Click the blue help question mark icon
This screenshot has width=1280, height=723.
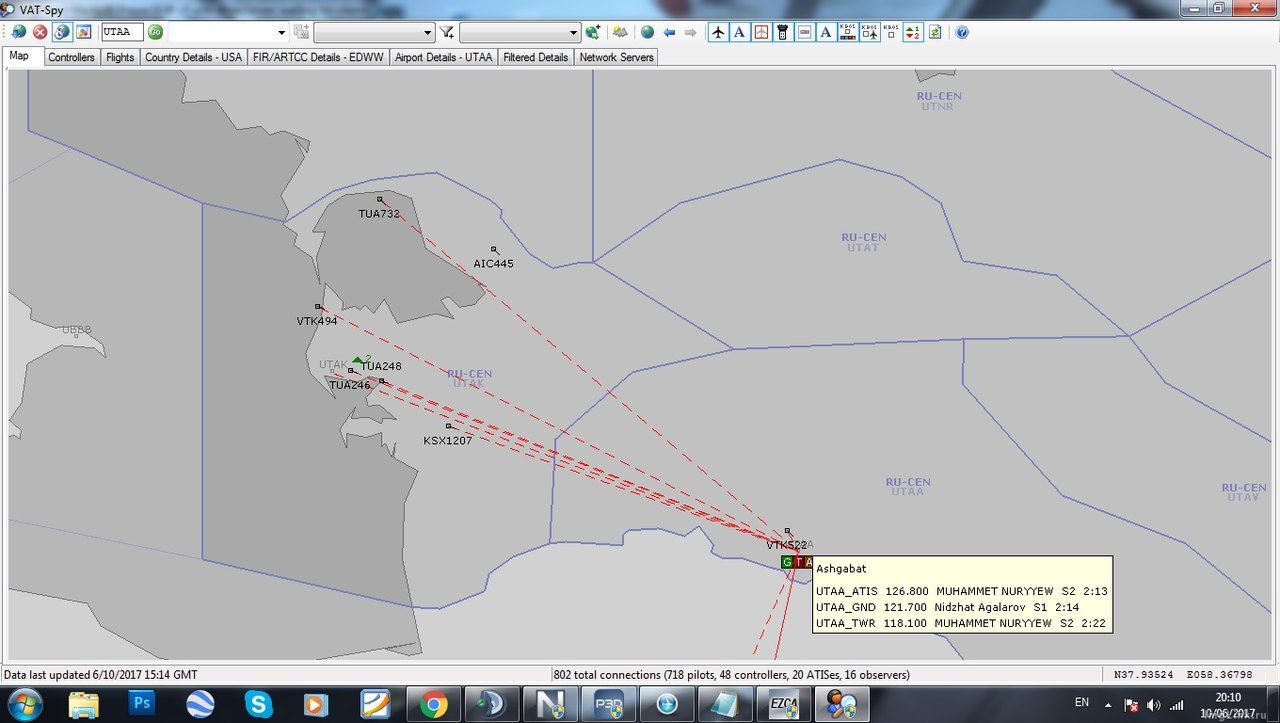pyautogui.click(x=962, y=32)
